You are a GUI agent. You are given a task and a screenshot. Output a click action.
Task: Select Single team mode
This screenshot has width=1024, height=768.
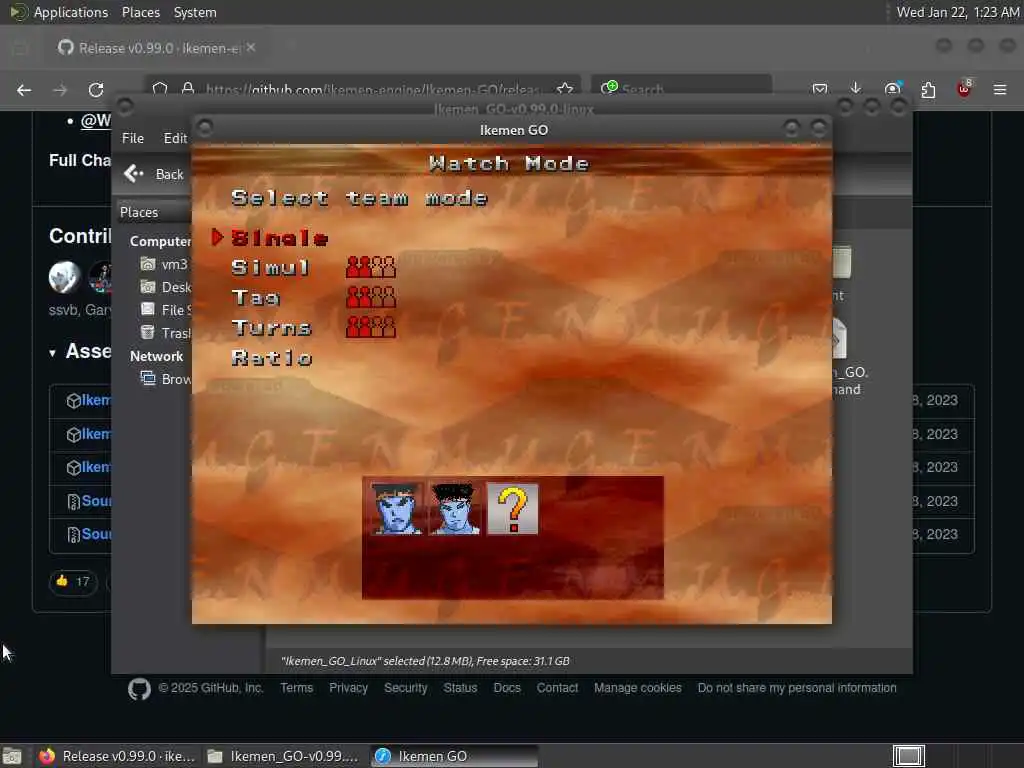[279, 238]
